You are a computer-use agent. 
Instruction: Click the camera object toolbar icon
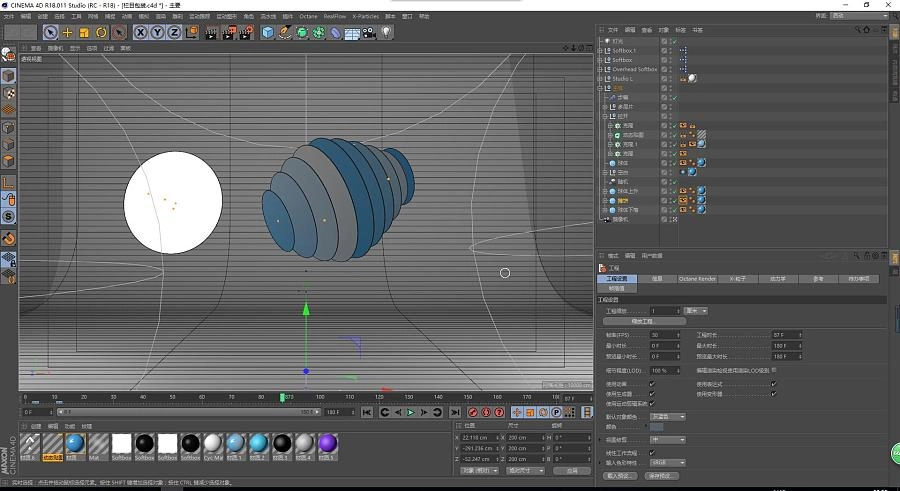[369, 32]
